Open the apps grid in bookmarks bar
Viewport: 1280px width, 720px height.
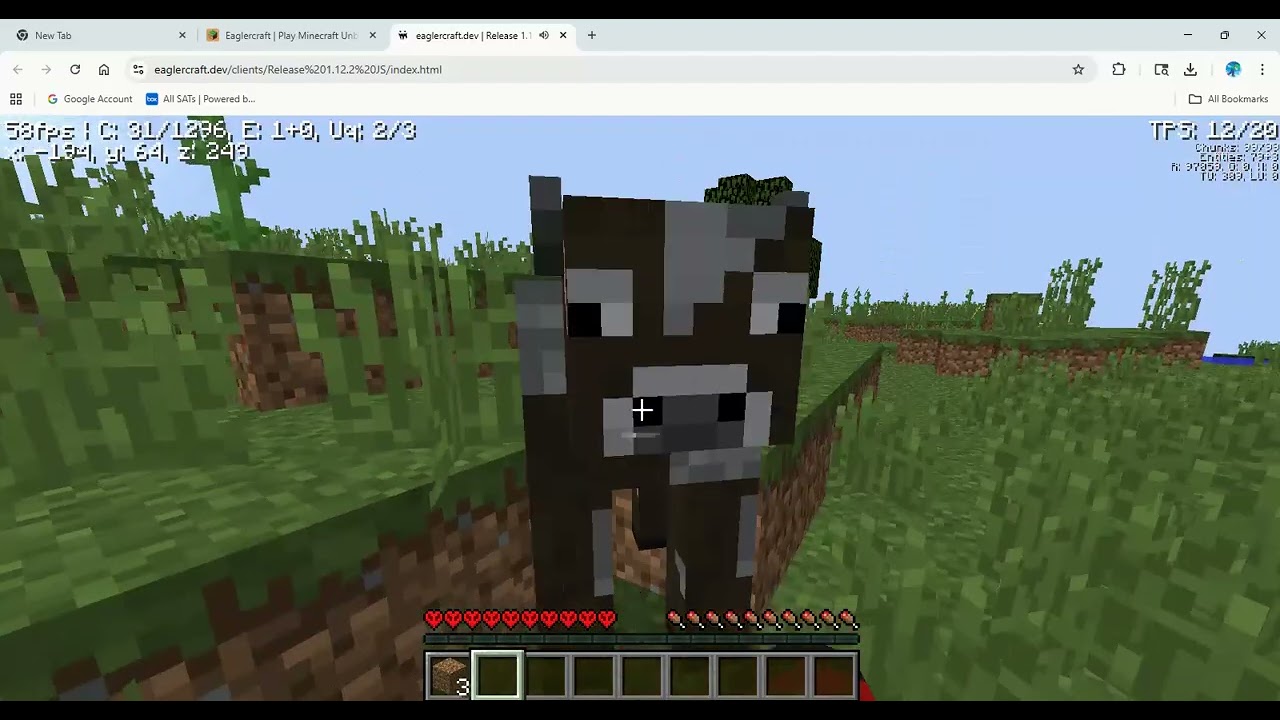16,99
